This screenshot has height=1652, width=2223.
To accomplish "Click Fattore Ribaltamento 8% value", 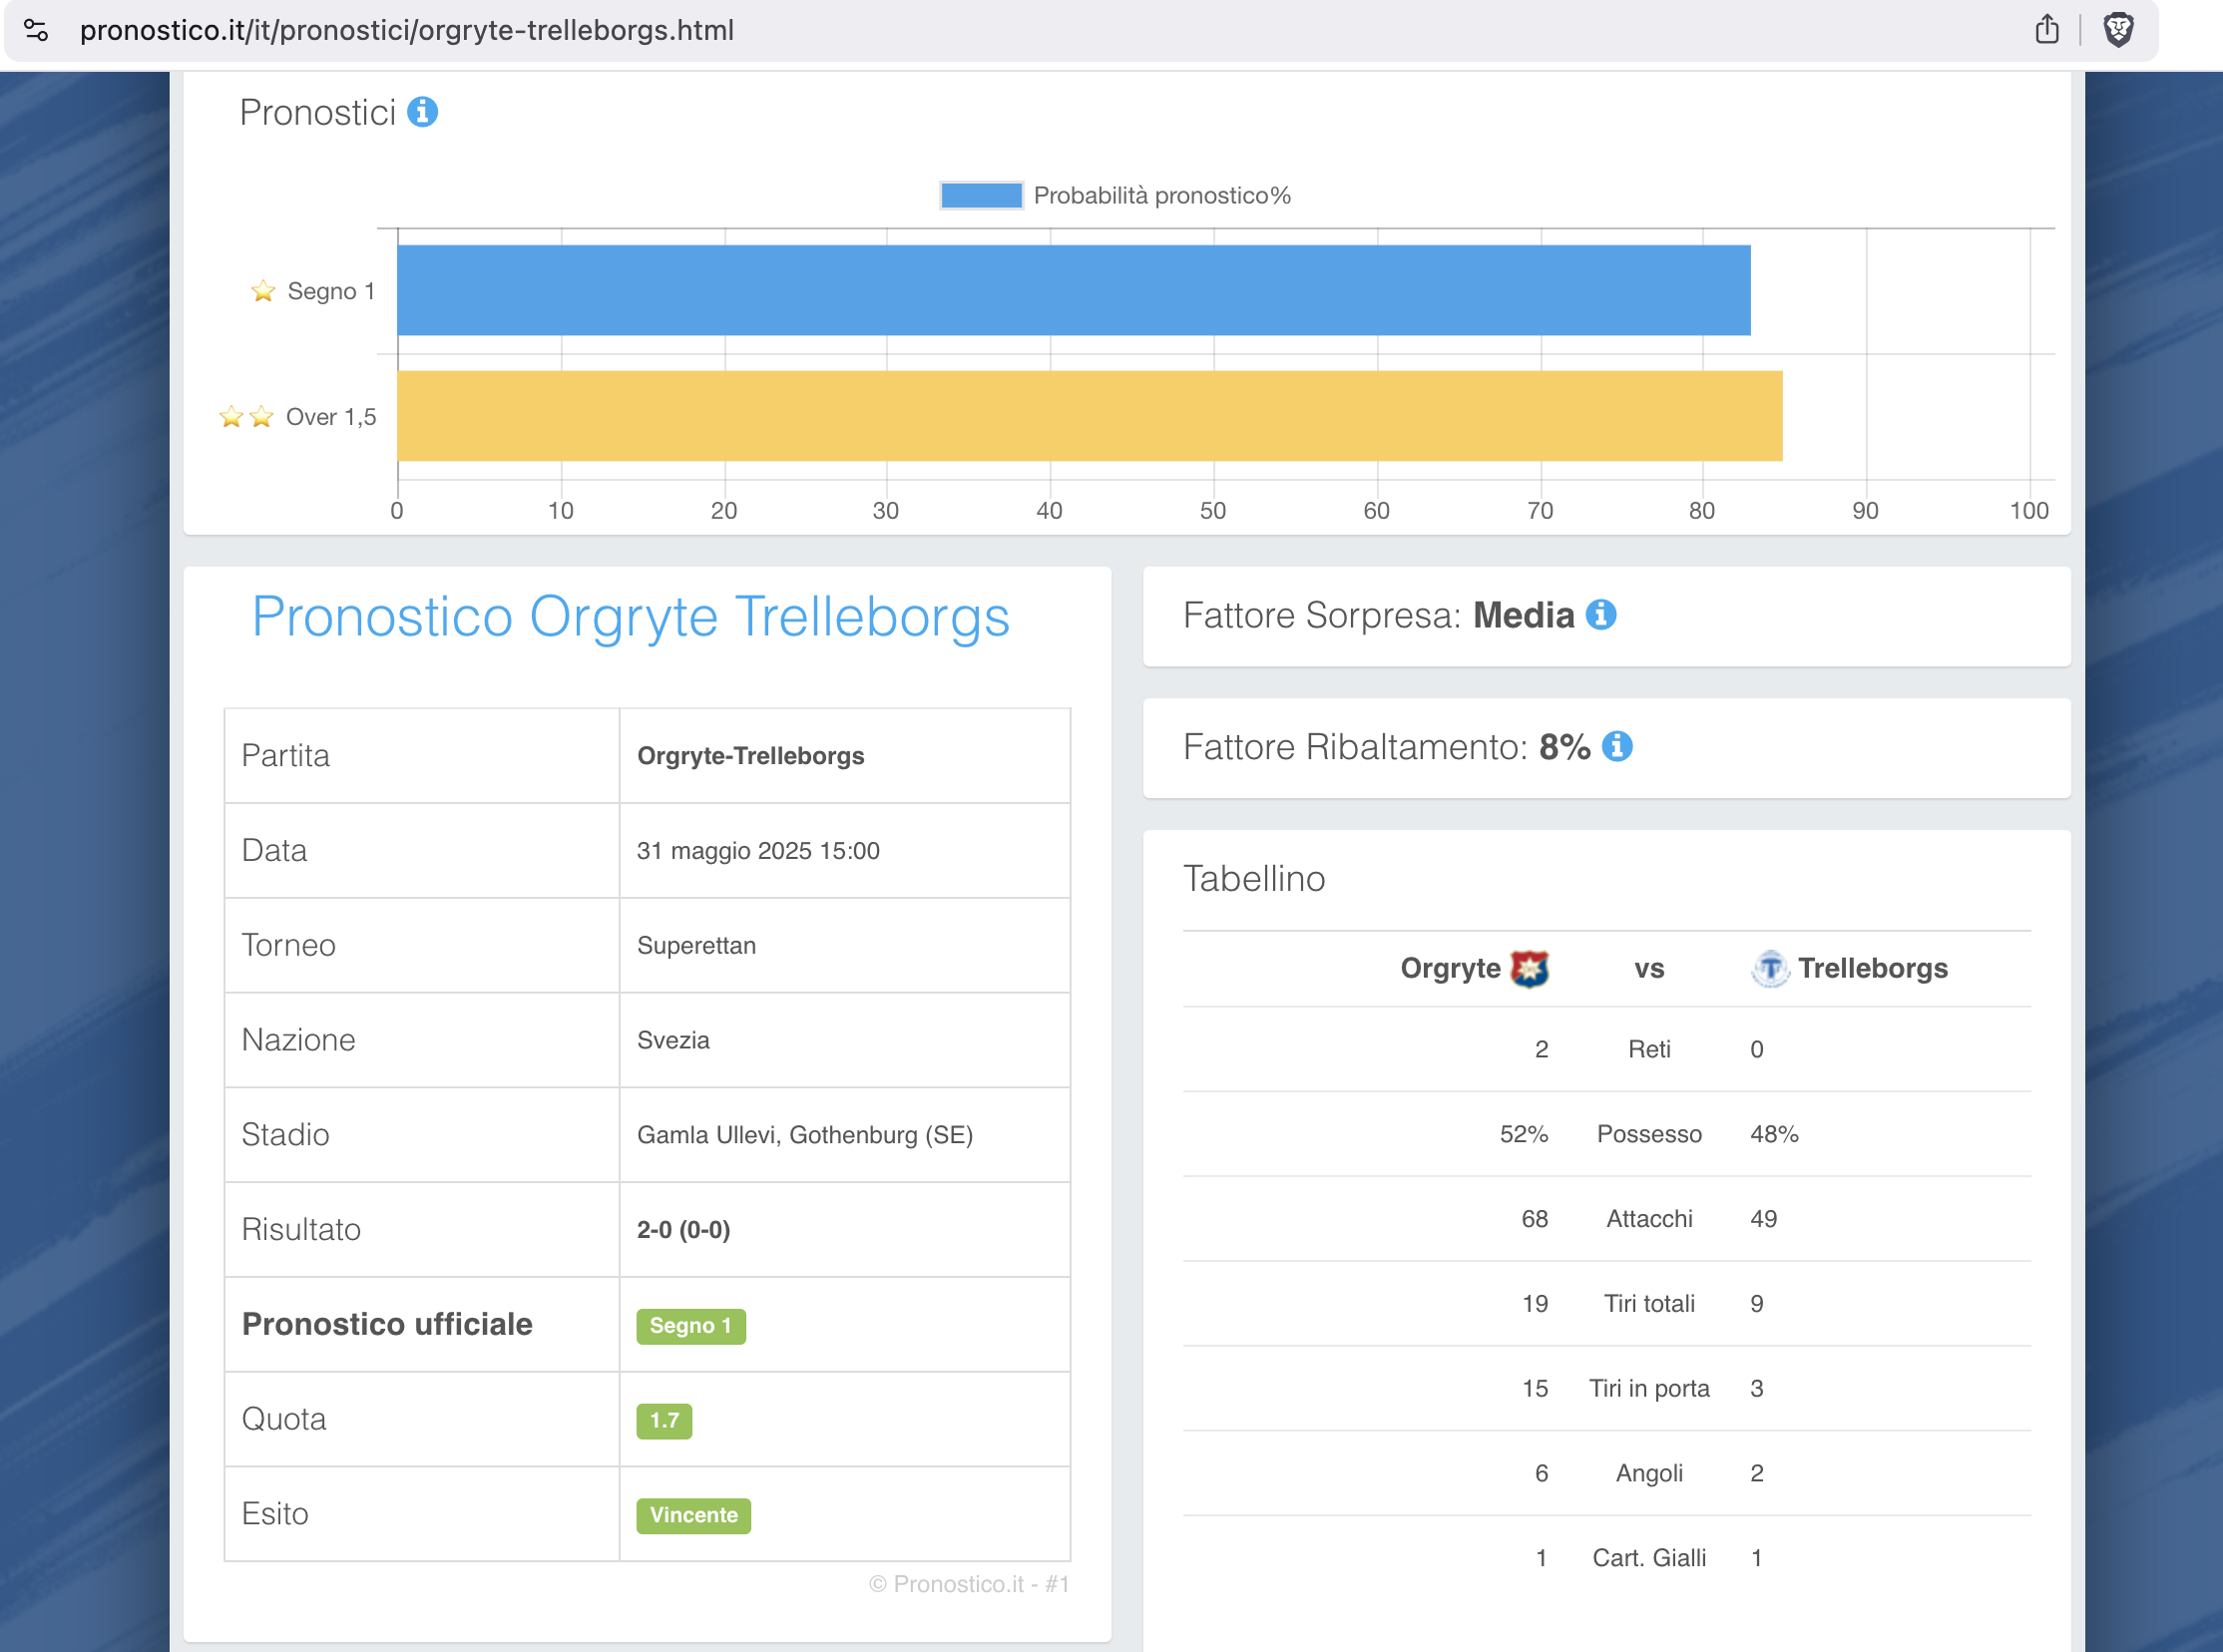I will click(x=1564, y=747).
